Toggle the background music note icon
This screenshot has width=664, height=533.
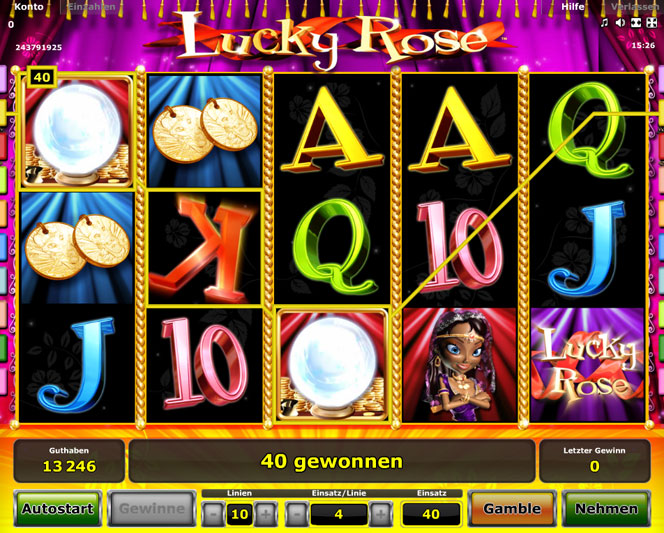pos(605,23)
